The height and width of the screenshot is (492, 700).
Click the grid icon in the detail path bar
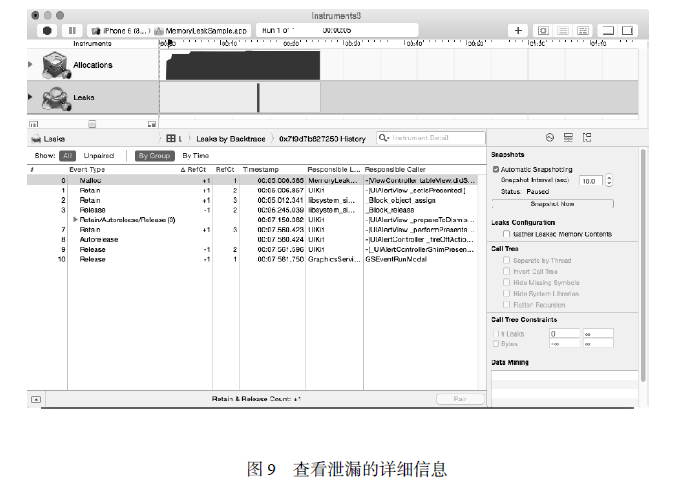(171, 138)
